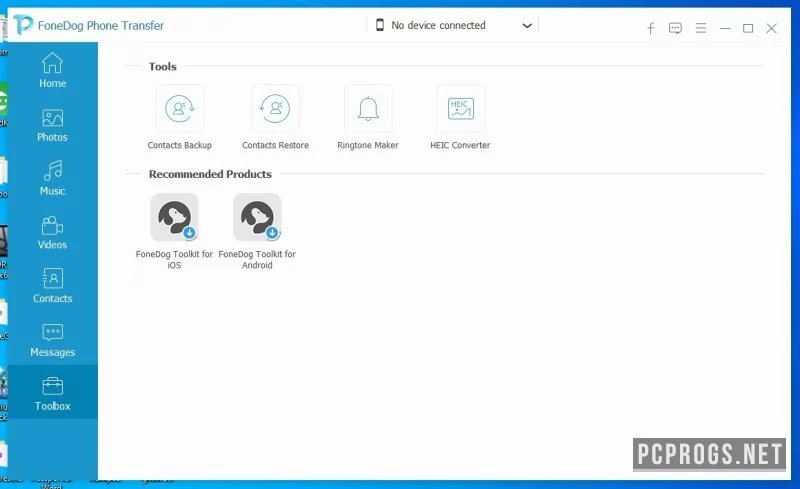Open the Contacts Restore tool
The height and width of the screenshot is (489, 800).
(275, 109)
